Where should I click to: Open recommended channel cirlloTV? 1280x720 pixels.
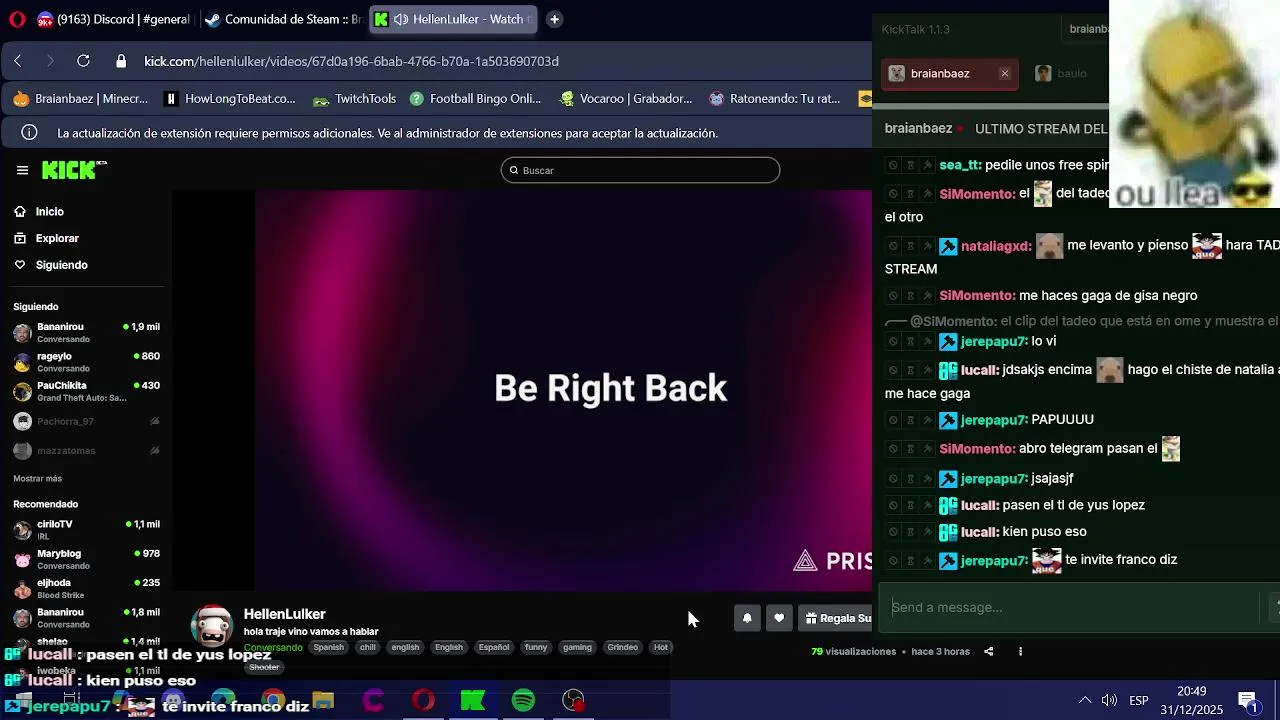coord(86,530)
